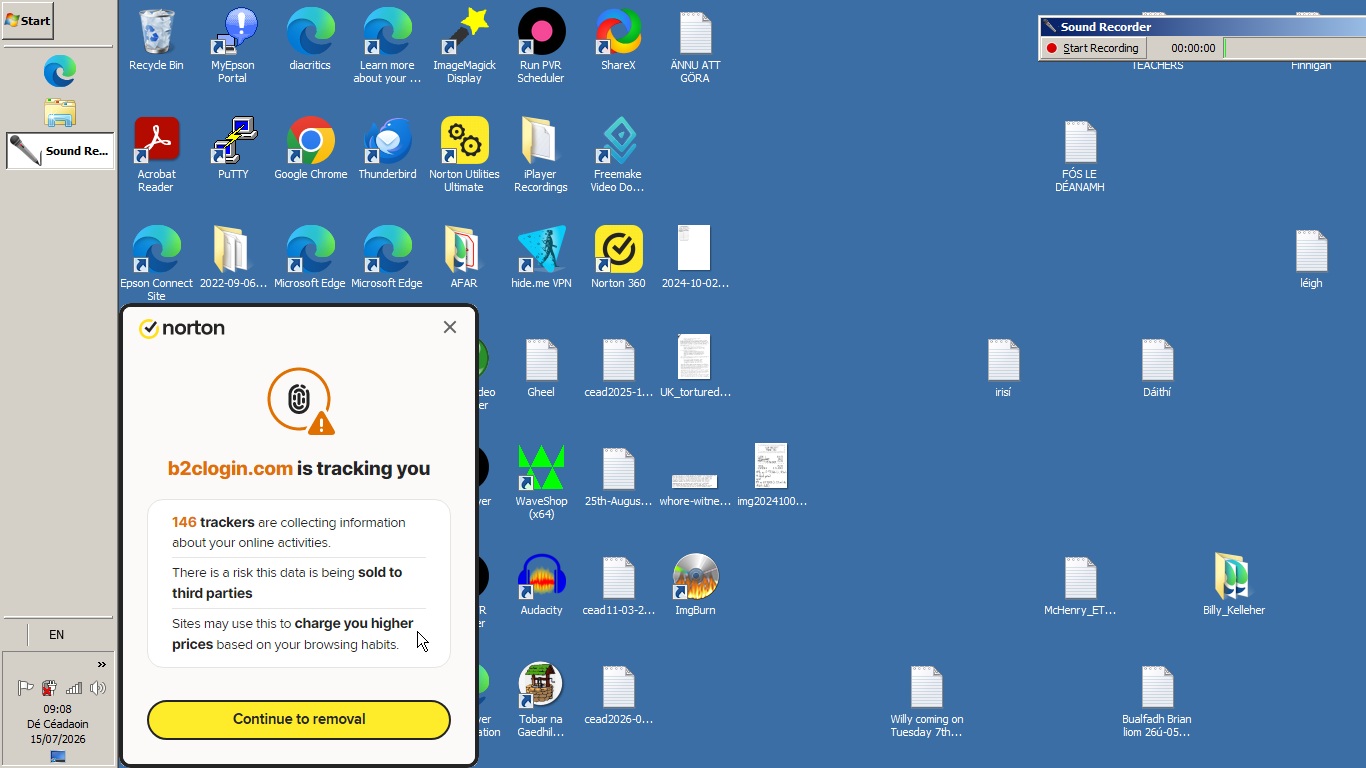Screen dimensions: 1366x768
Task: Click the b2clogin.com text in Norton popup
Action: pyautogui.click(x=230, y=468)
